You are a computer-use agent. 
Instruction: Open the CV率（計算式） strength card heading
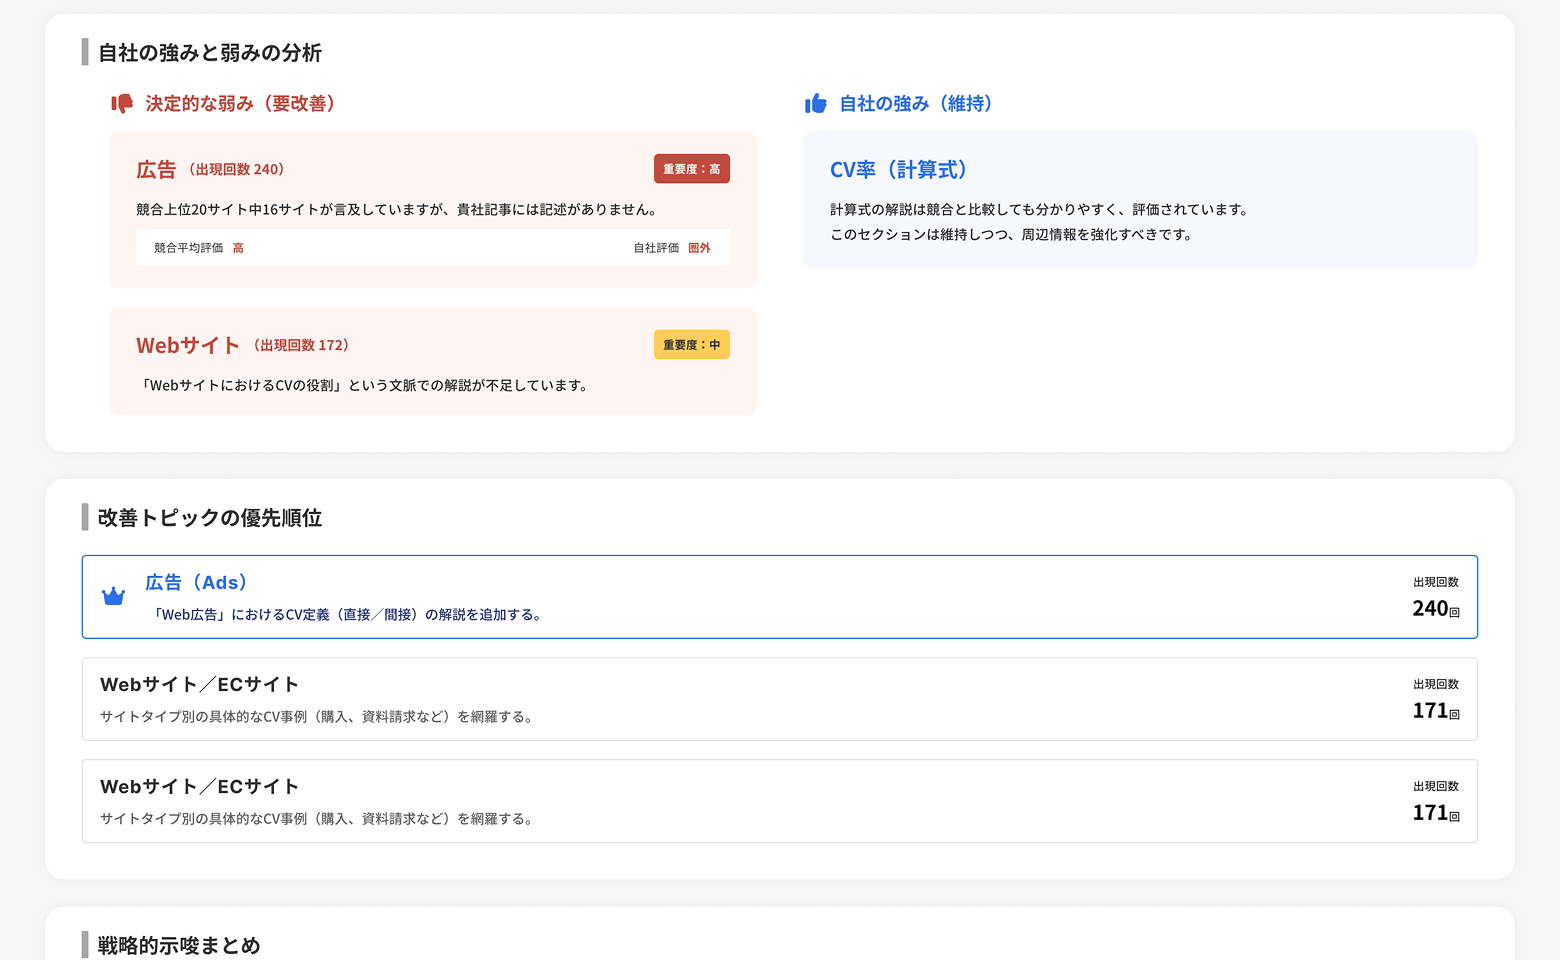(898, 170)
